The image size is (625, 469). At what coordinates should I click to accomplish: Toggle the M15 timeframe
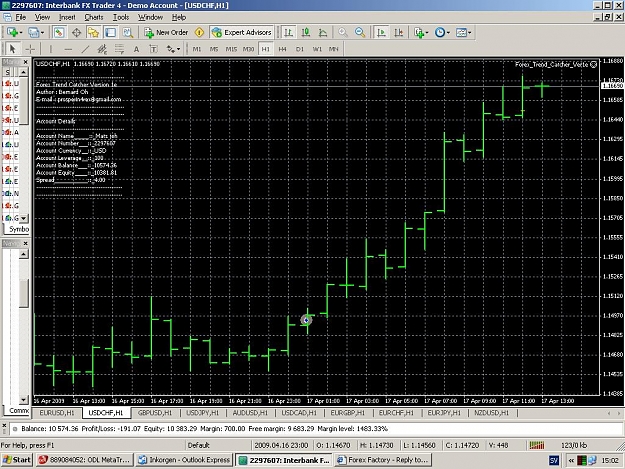[x=231, y=49]
